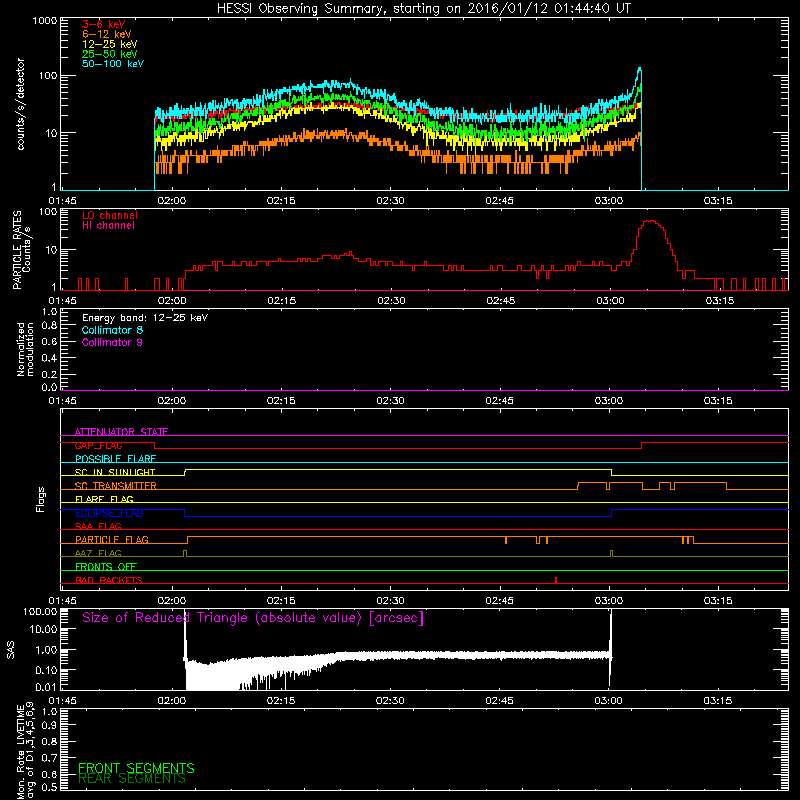Select the LO channel legend label
800x800 pixels.
click(x=110, y=215)
